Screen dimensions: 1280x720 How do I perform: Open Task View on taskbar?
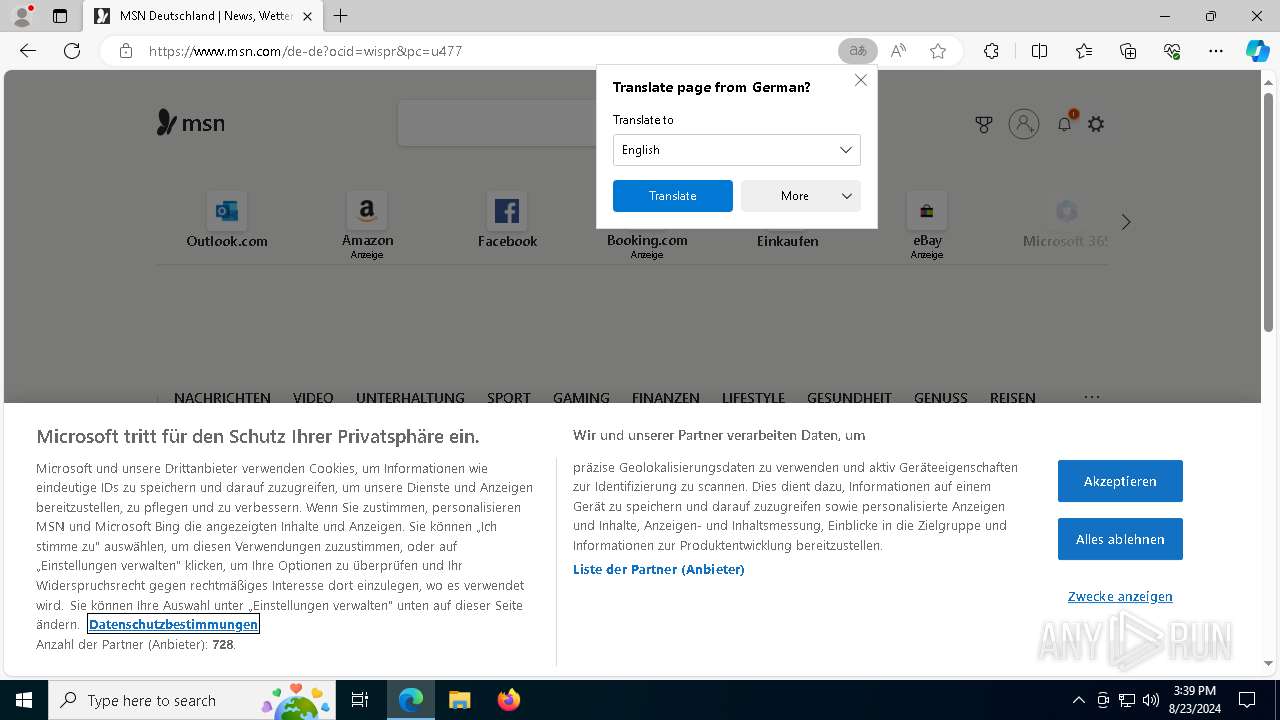tap(360, 700)
